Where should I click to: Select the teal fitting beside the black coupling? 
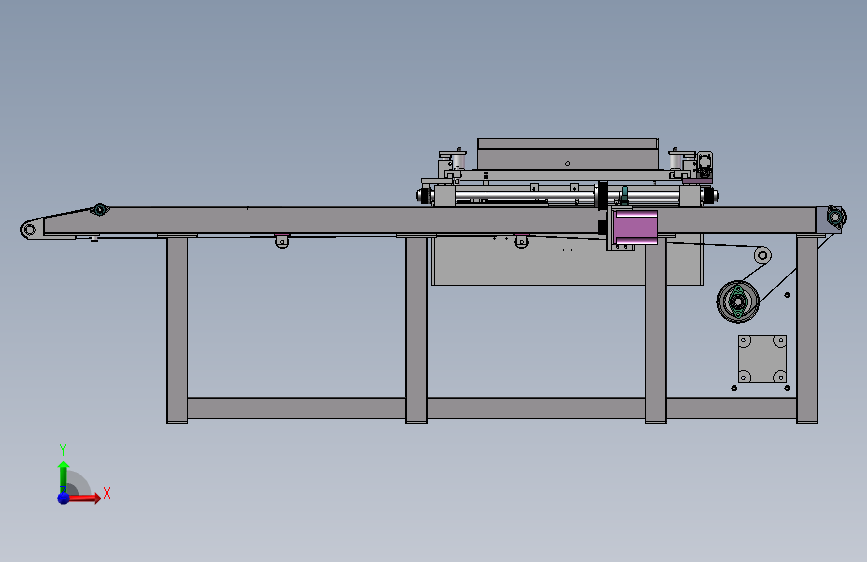624,195
